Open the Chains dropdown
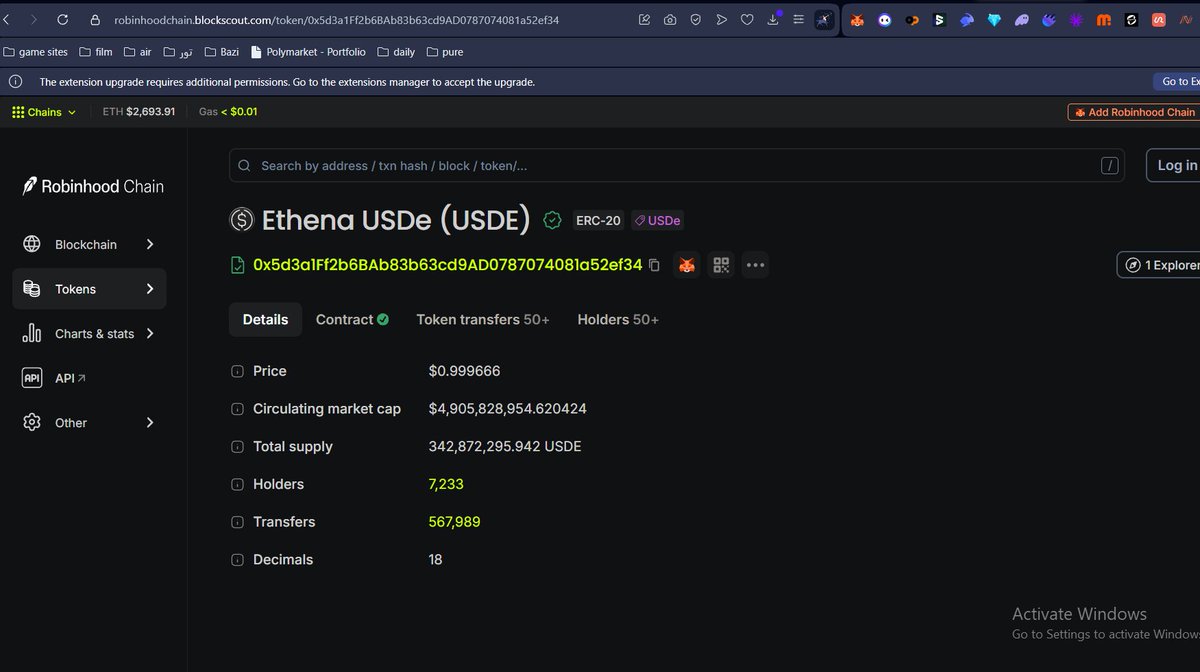Screen dimensions: 1200x672 click(x=44, y=112)
